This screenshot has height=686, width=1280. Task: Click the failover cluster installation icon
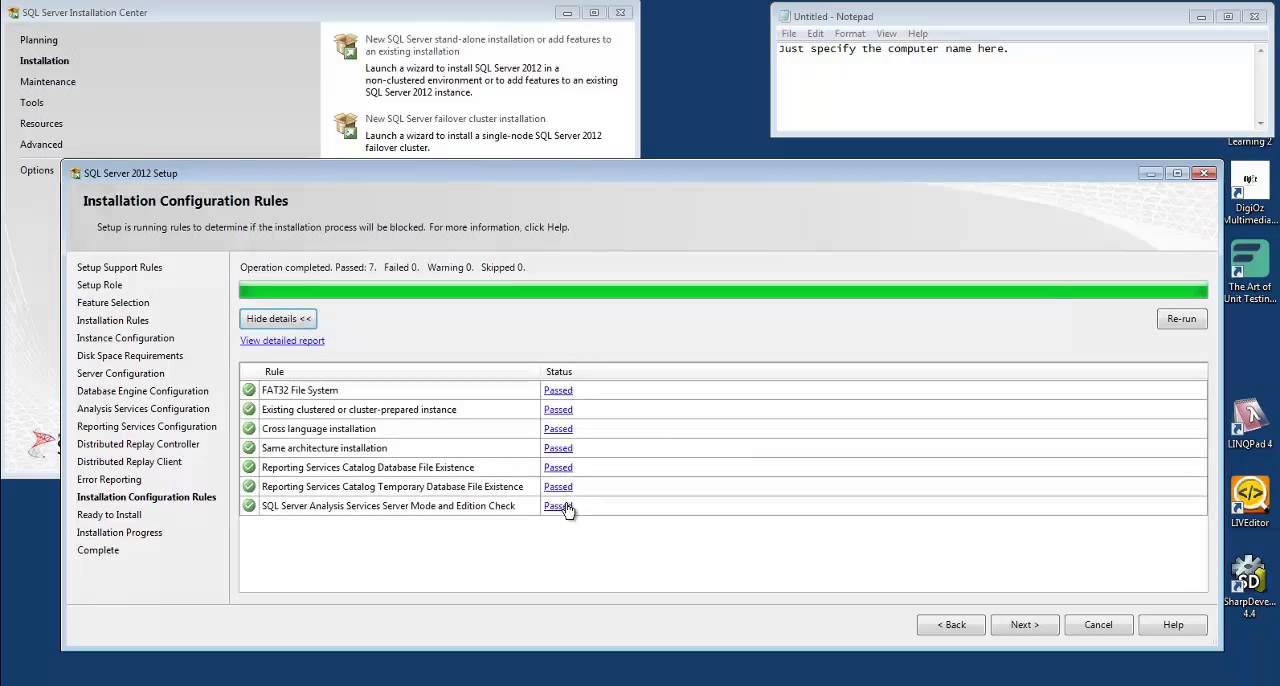tap(346, 125)
